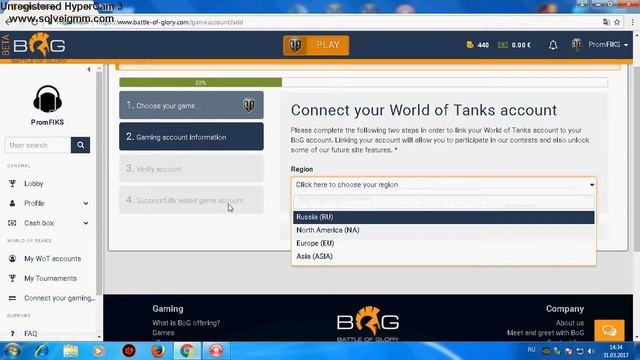Click the user search magnifier button
The image size is (640, 360).
pos(80,145)
